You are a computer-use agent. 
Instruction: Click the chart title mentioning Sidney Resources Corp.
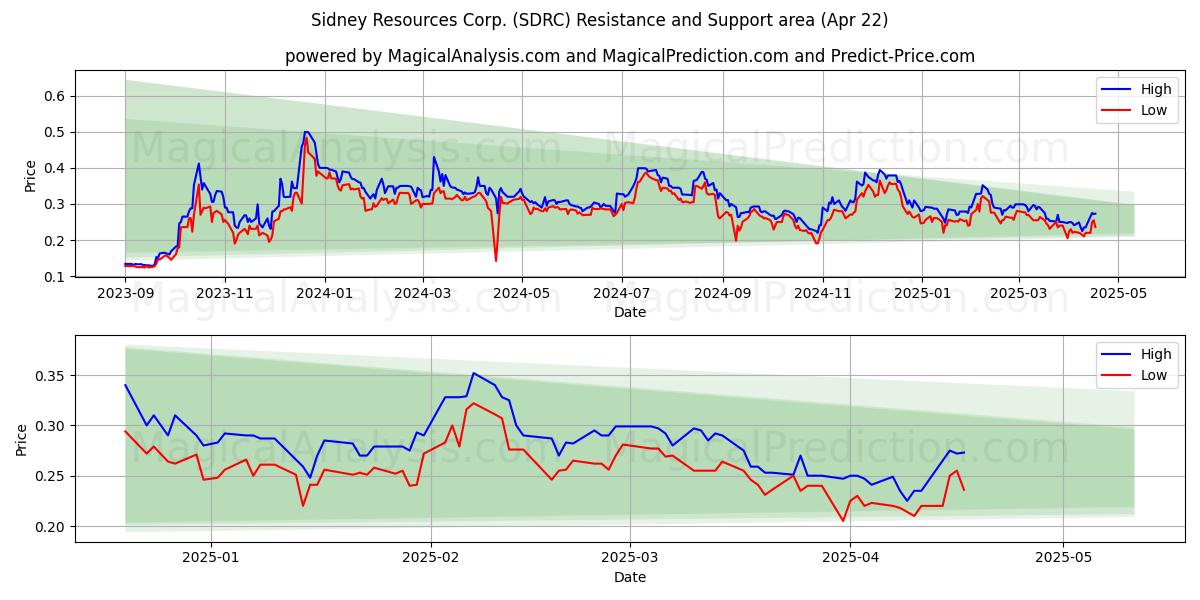click(599, 20)
